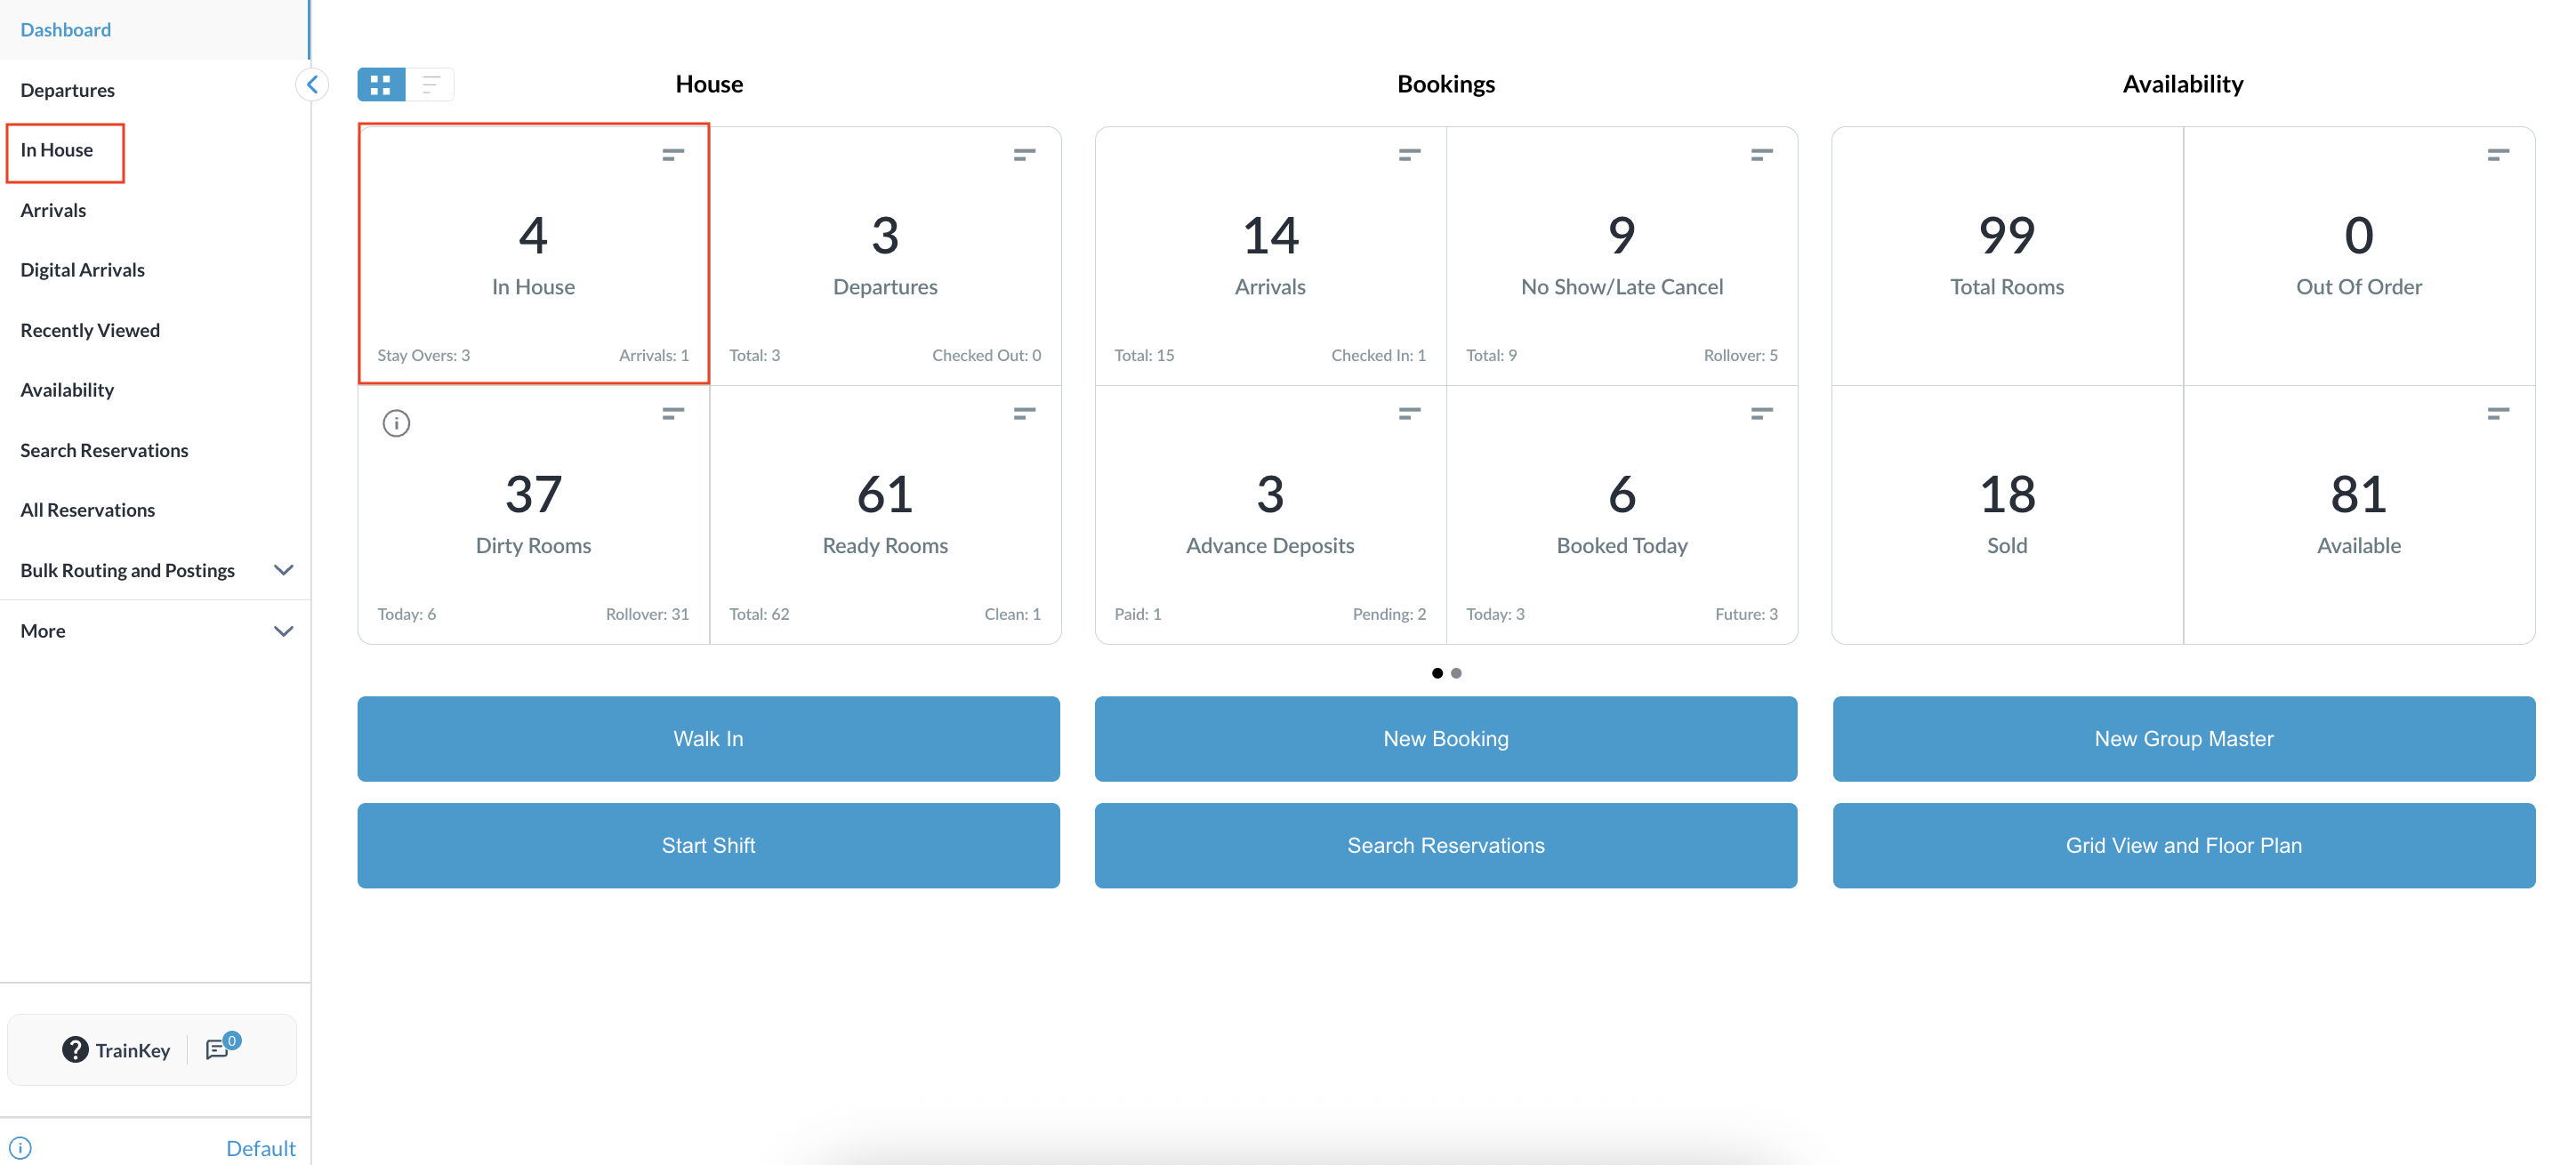Click the Dirty Rooms info icon

396,423
